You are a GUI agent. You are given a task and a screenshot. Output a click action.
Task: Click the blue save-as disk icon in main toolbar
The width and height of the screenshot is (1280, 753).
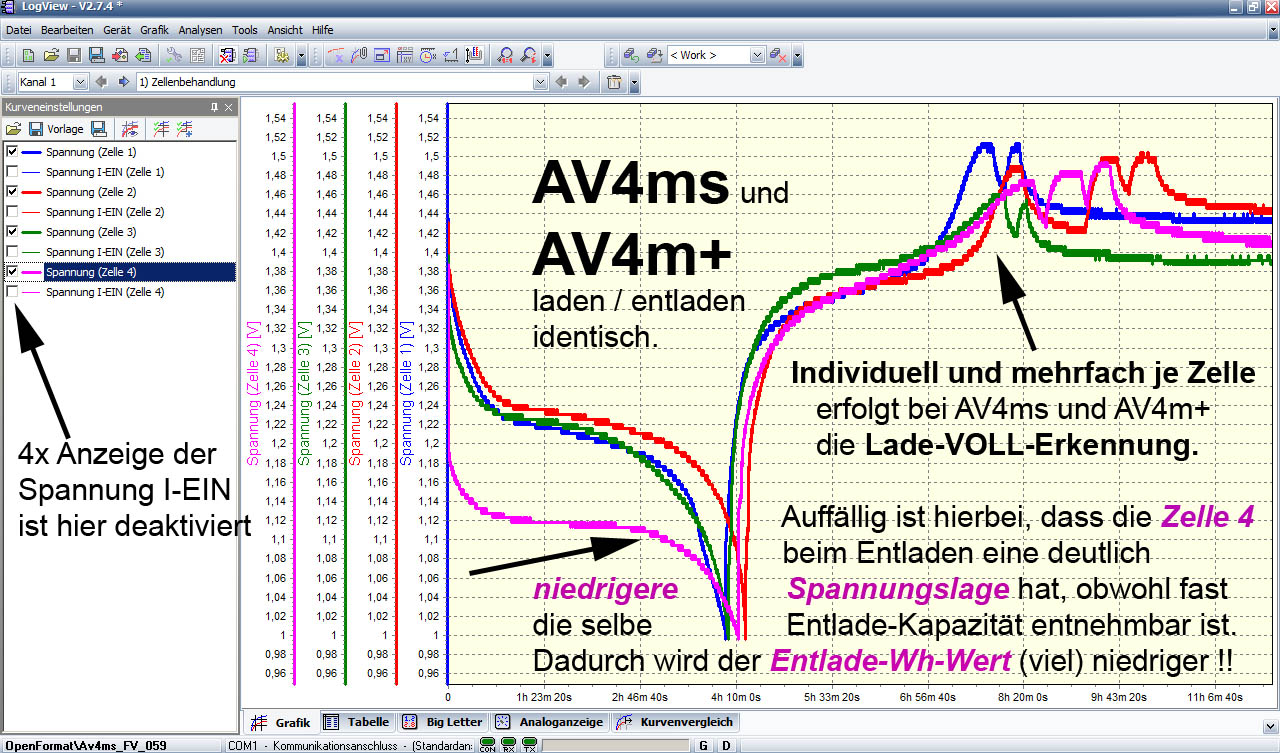click(97, 55)
